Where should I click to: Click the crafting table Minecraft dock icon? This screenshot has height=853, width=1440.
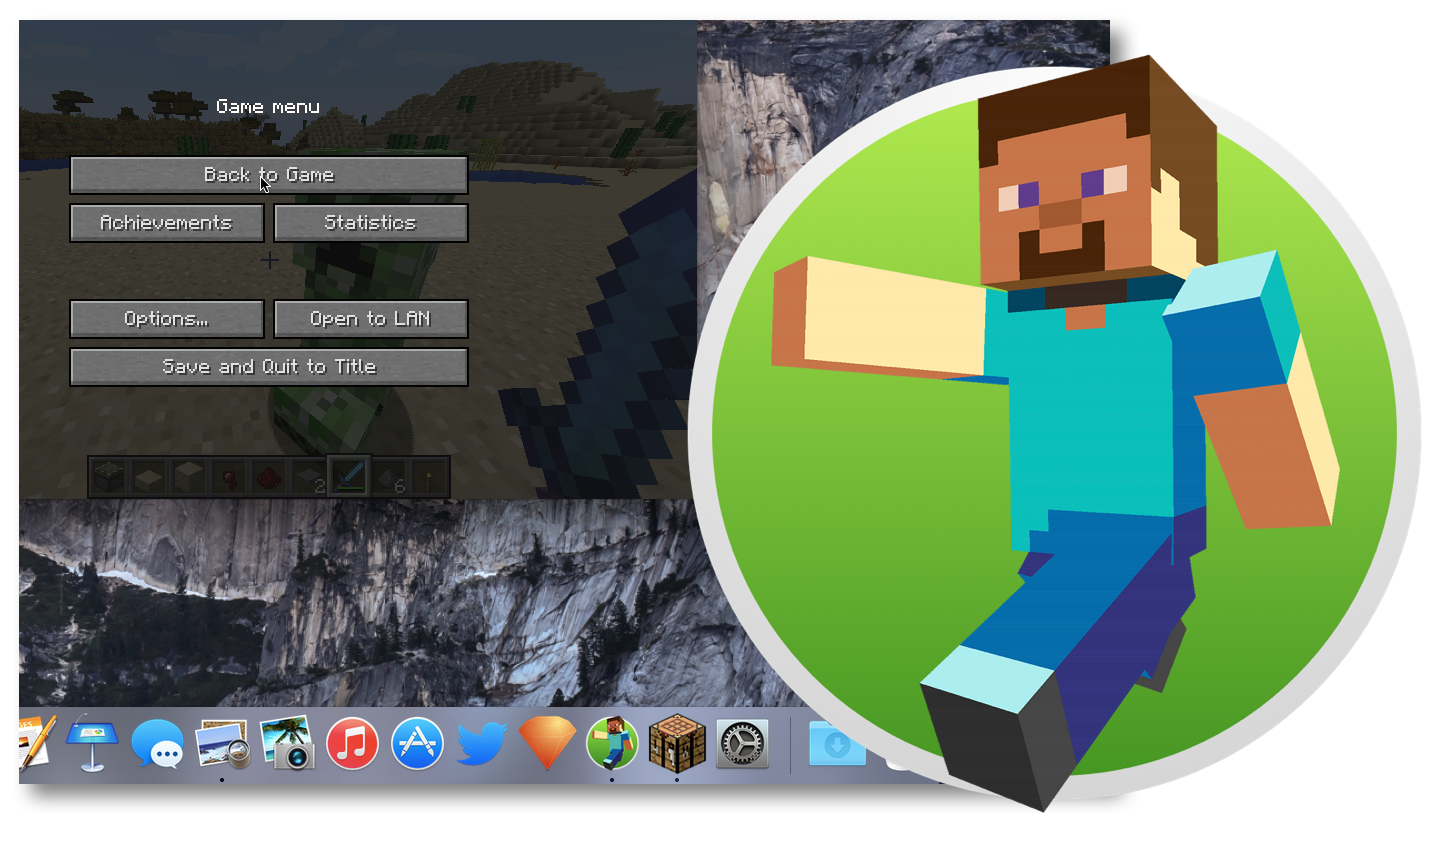[677, 744]
